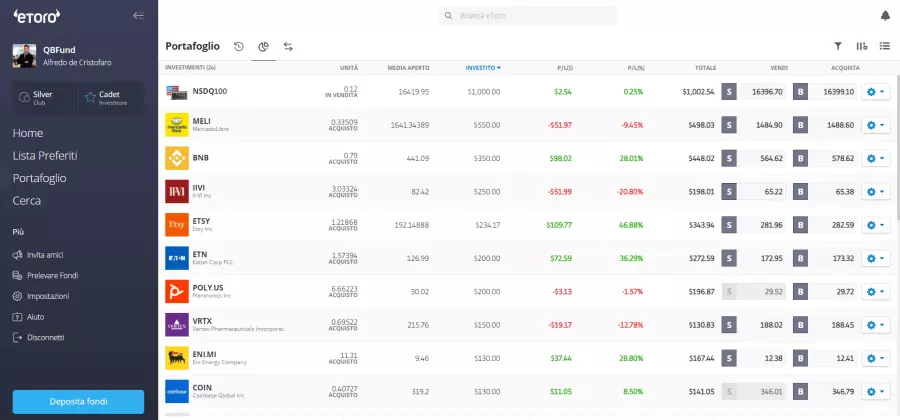Open Aiuto help

[28, 317]
